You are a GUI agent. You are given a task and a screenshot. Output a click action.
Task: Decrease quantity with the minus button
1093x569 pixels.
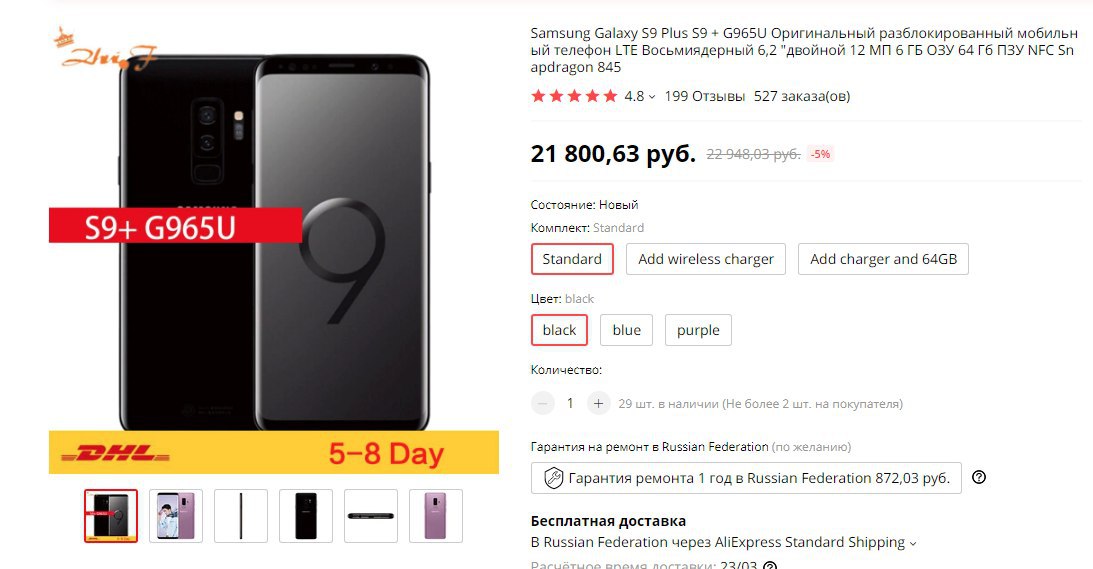coord(542,403)
